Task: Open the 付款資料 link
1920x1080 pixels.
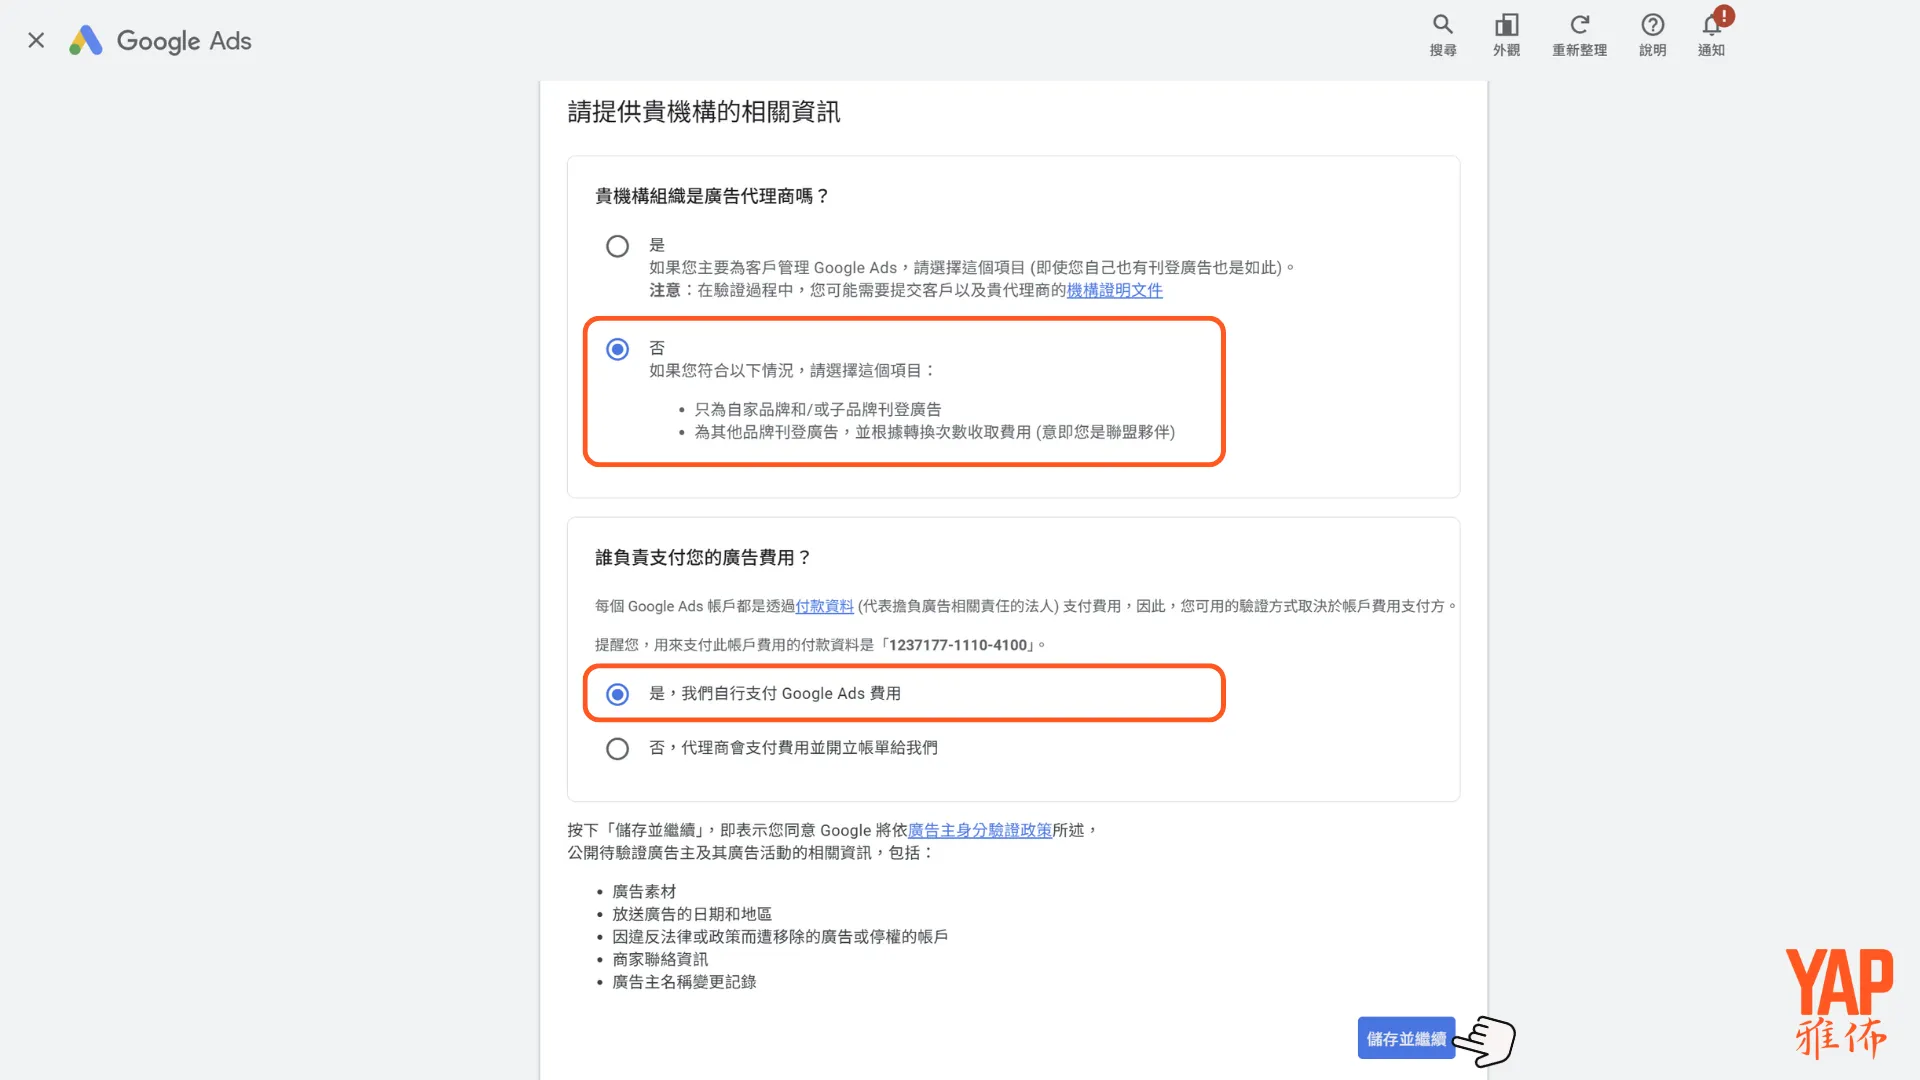Action: (x=824, y=606)
